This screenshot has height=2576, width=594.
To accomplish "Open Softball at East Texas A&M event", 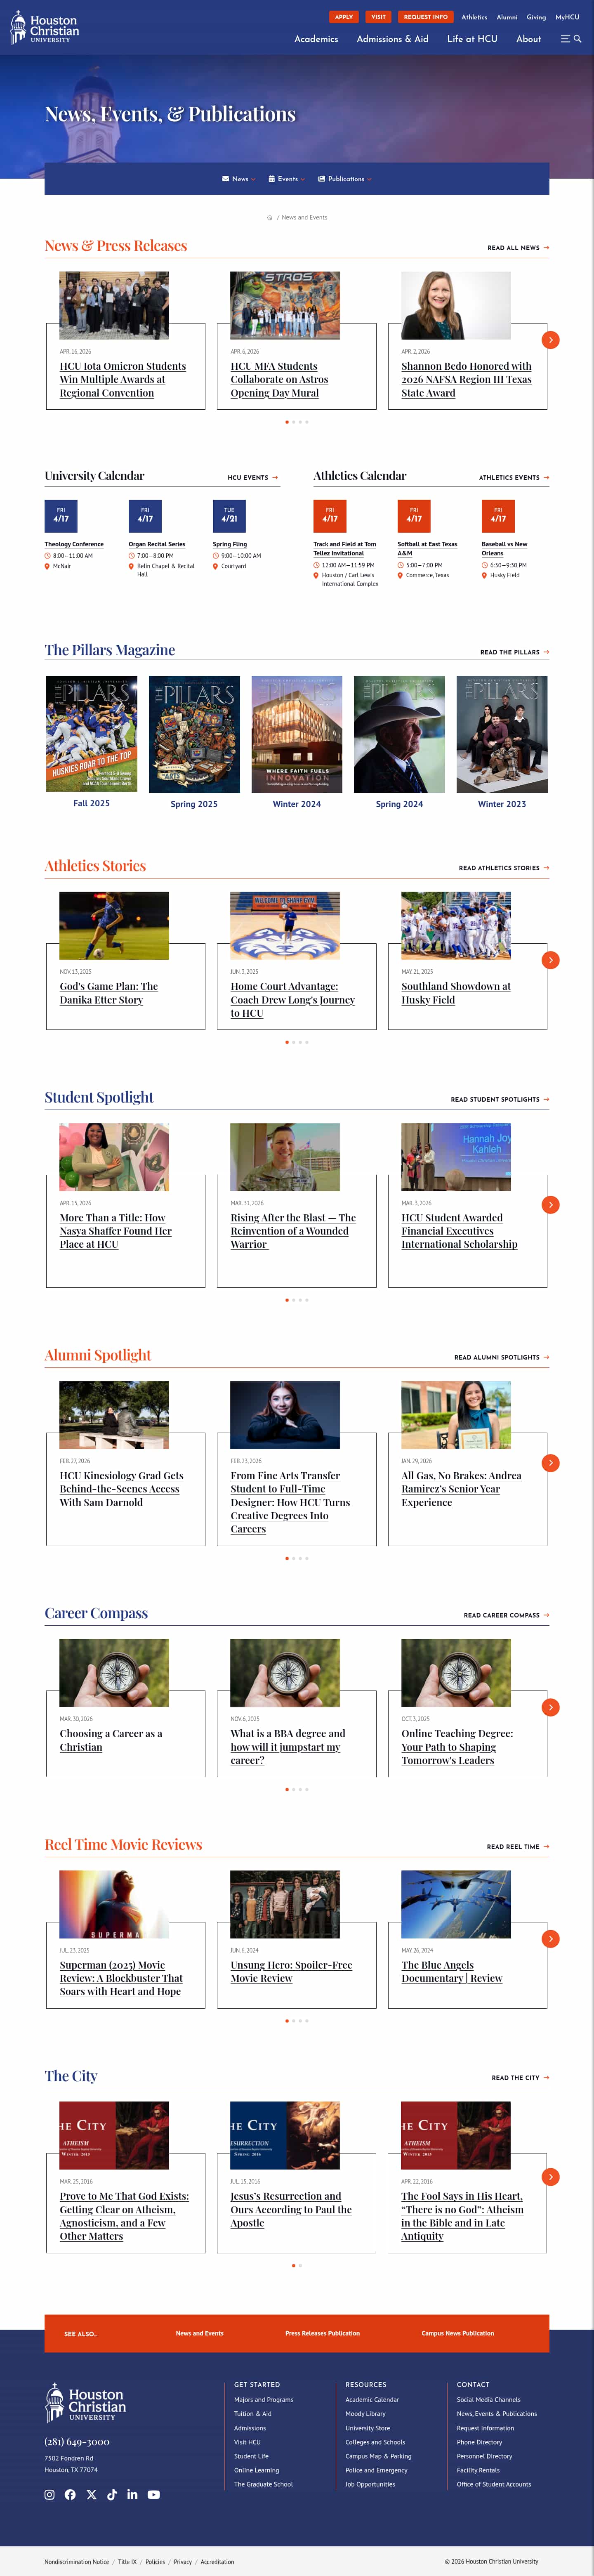I will point(427,549).
